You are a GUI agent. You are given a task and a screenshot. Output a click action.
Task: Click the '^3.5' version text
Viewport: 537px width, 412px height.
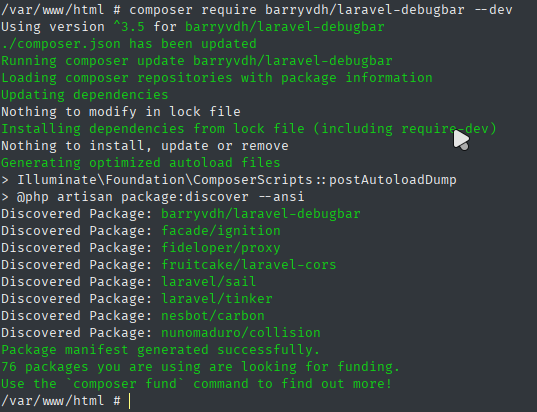[x=129, y=27]
